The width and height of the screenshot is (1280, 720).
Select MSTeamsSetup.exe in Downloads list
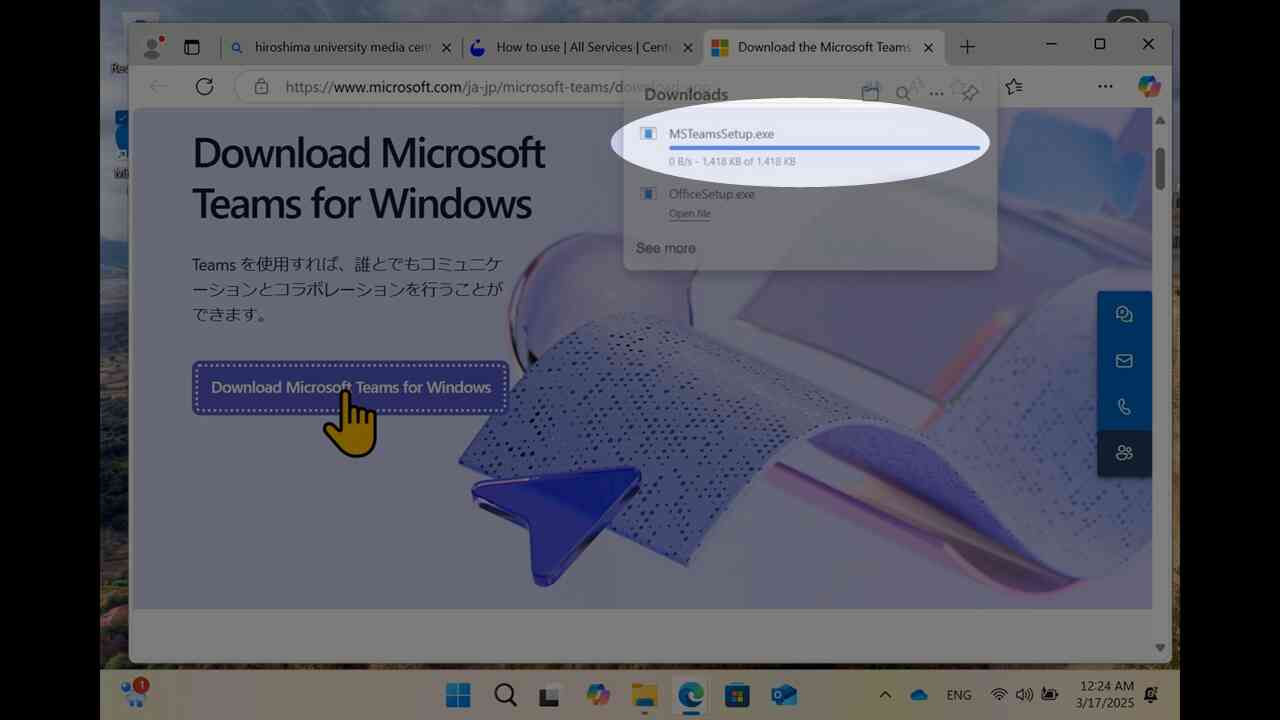(x=721, y=134)
